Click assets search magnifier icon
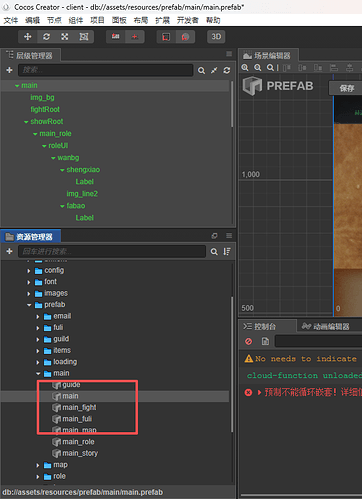This screenshot has width=362, height=499. point(214,252)
